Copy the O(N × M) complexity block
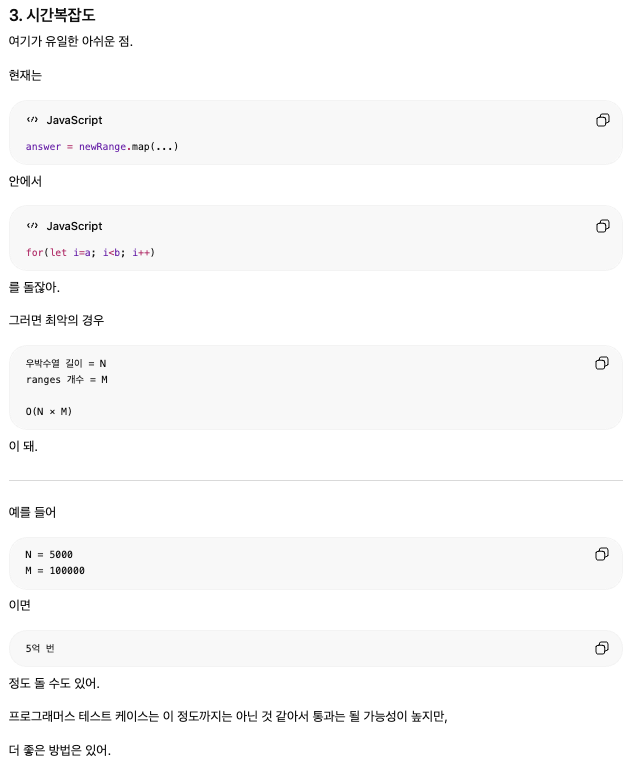Viewport: 633px width, 766px height. (x=602, y=363)
